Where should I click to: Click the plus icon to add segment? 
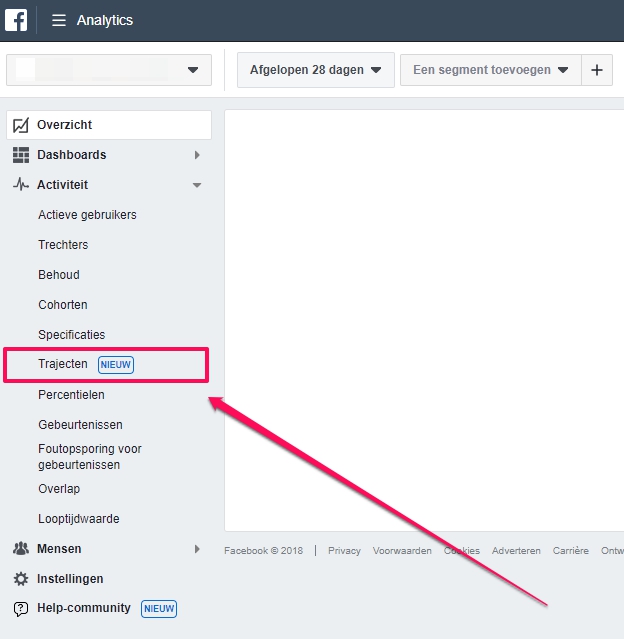click(x=597, y=70)
